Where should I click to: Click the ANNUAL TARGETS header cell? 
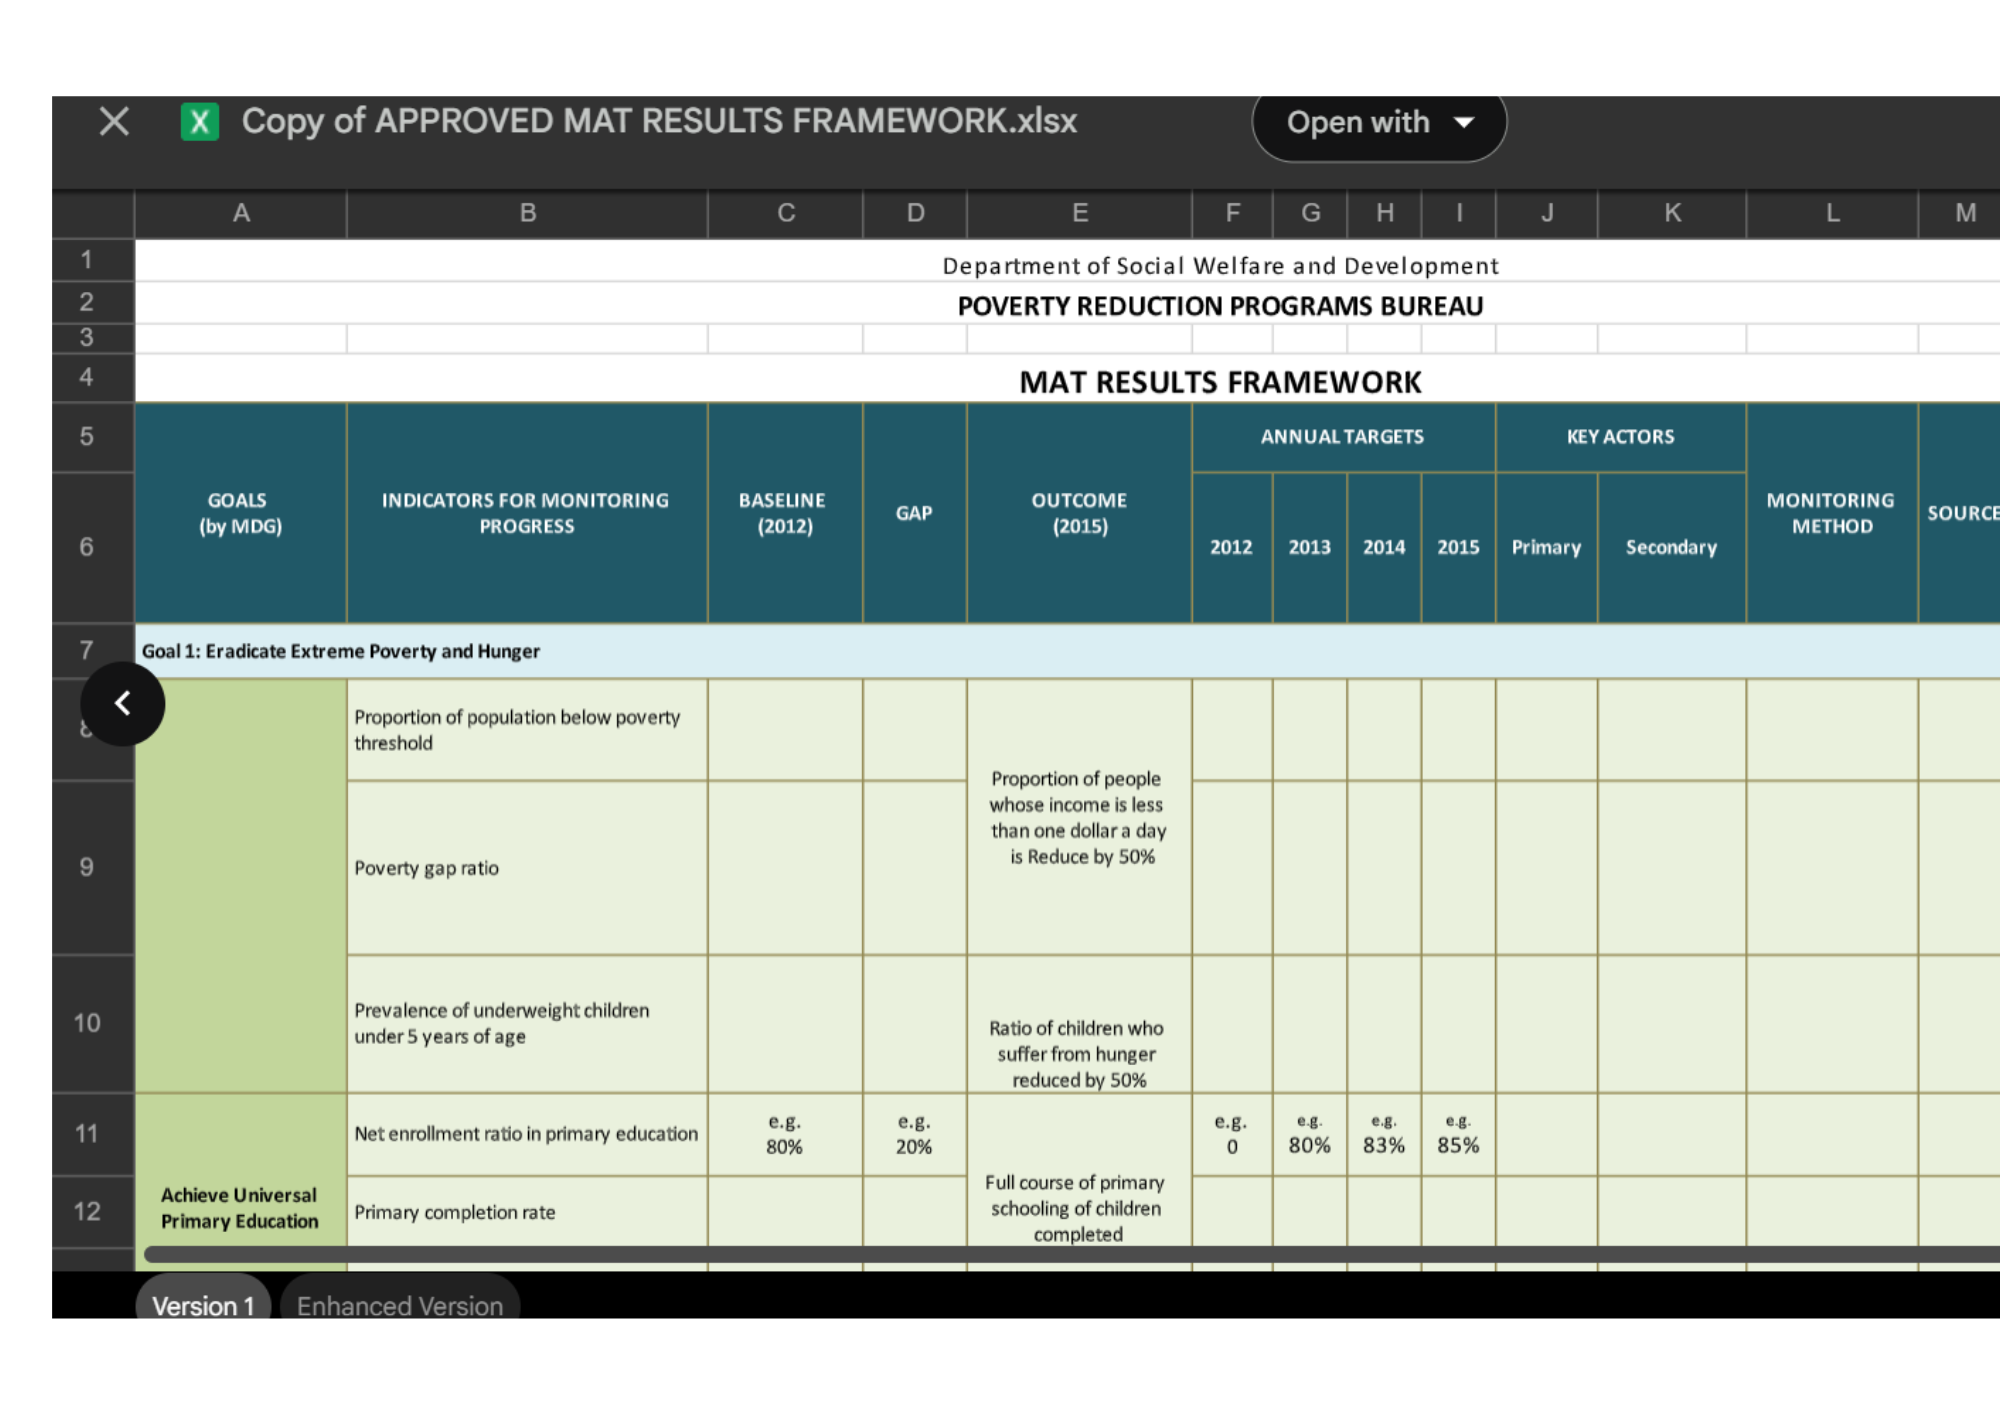pyautogui.click(x=1342, y=437)
